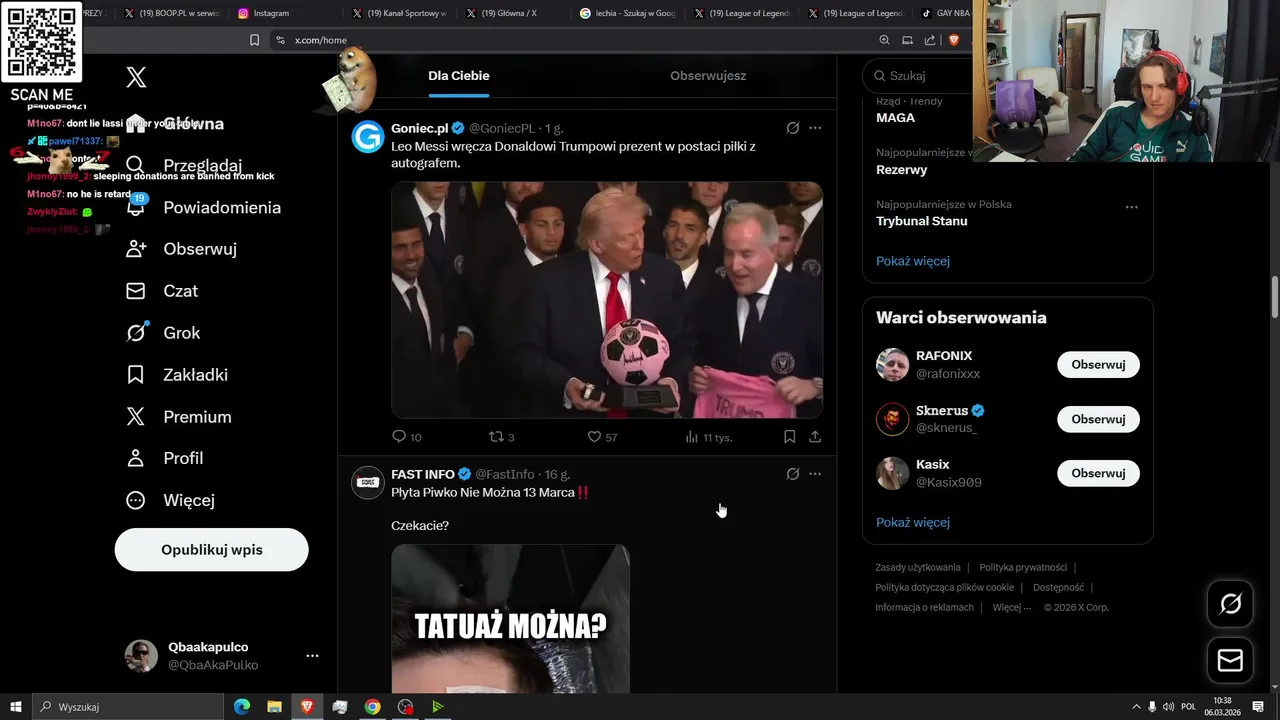Image resolution: width=1280 pixels, height=720 pixels.
Task: Open Premium page
Action: pos(179,417)
